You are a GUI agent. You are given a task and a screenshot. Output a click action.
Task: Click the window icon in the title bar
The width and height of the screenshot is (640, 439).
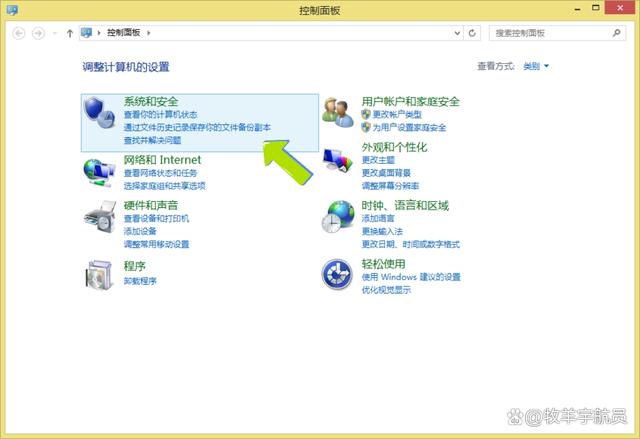pyautogui.click(x=12, y=10)
